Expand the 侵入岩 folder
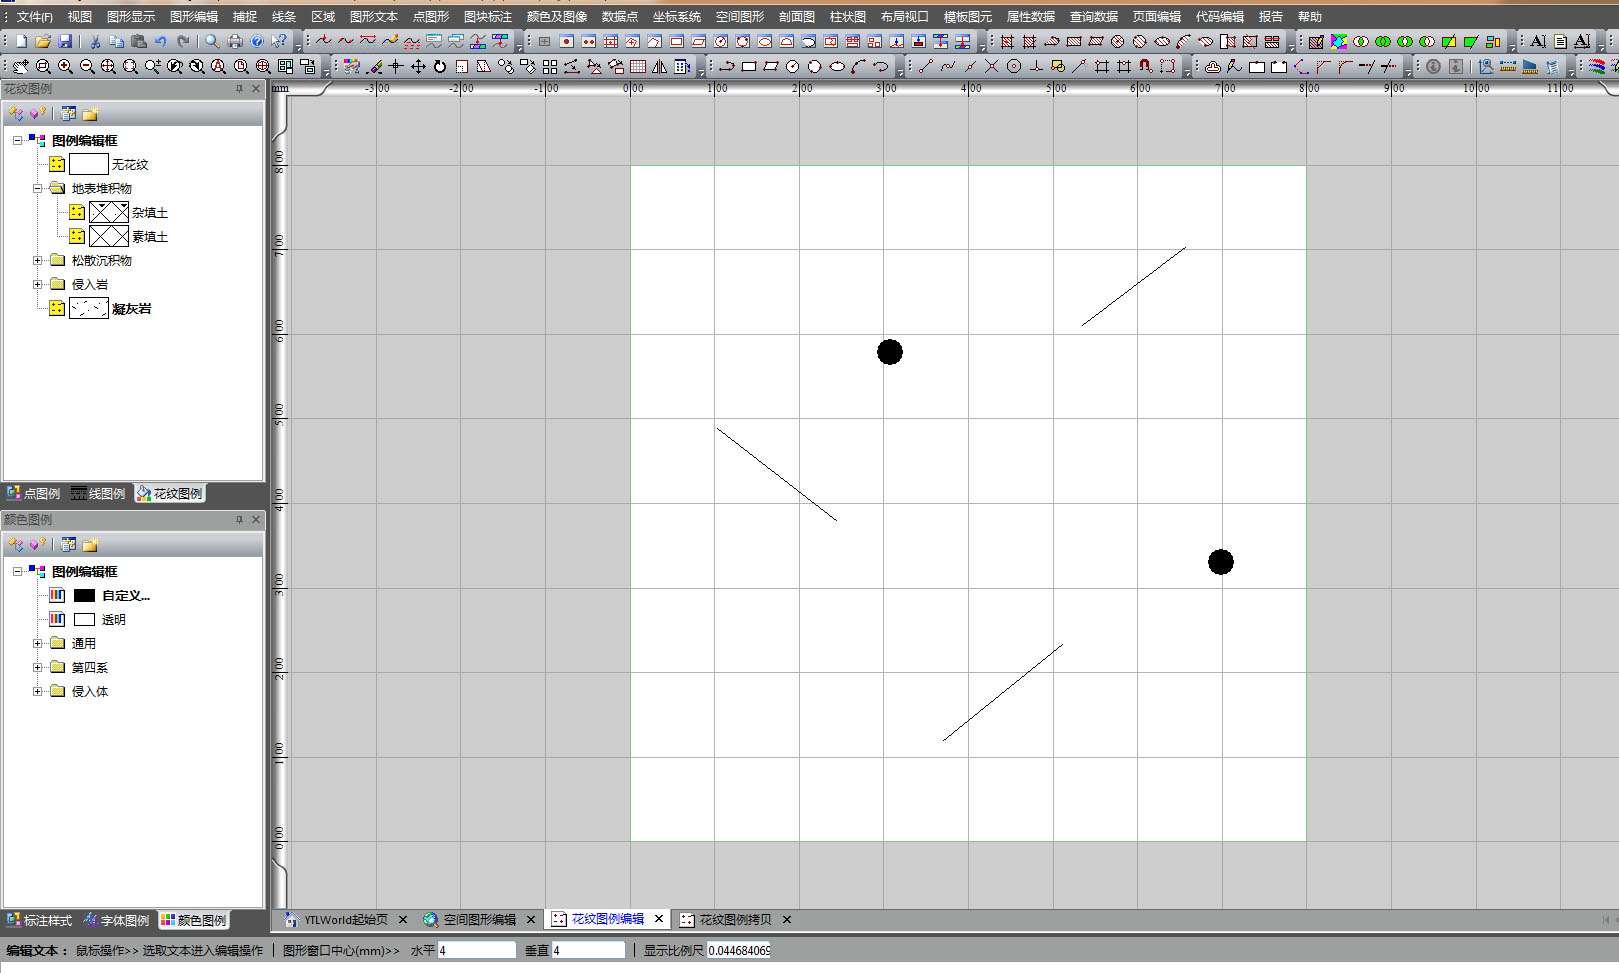1619x973 pixels. click(38, 285)
